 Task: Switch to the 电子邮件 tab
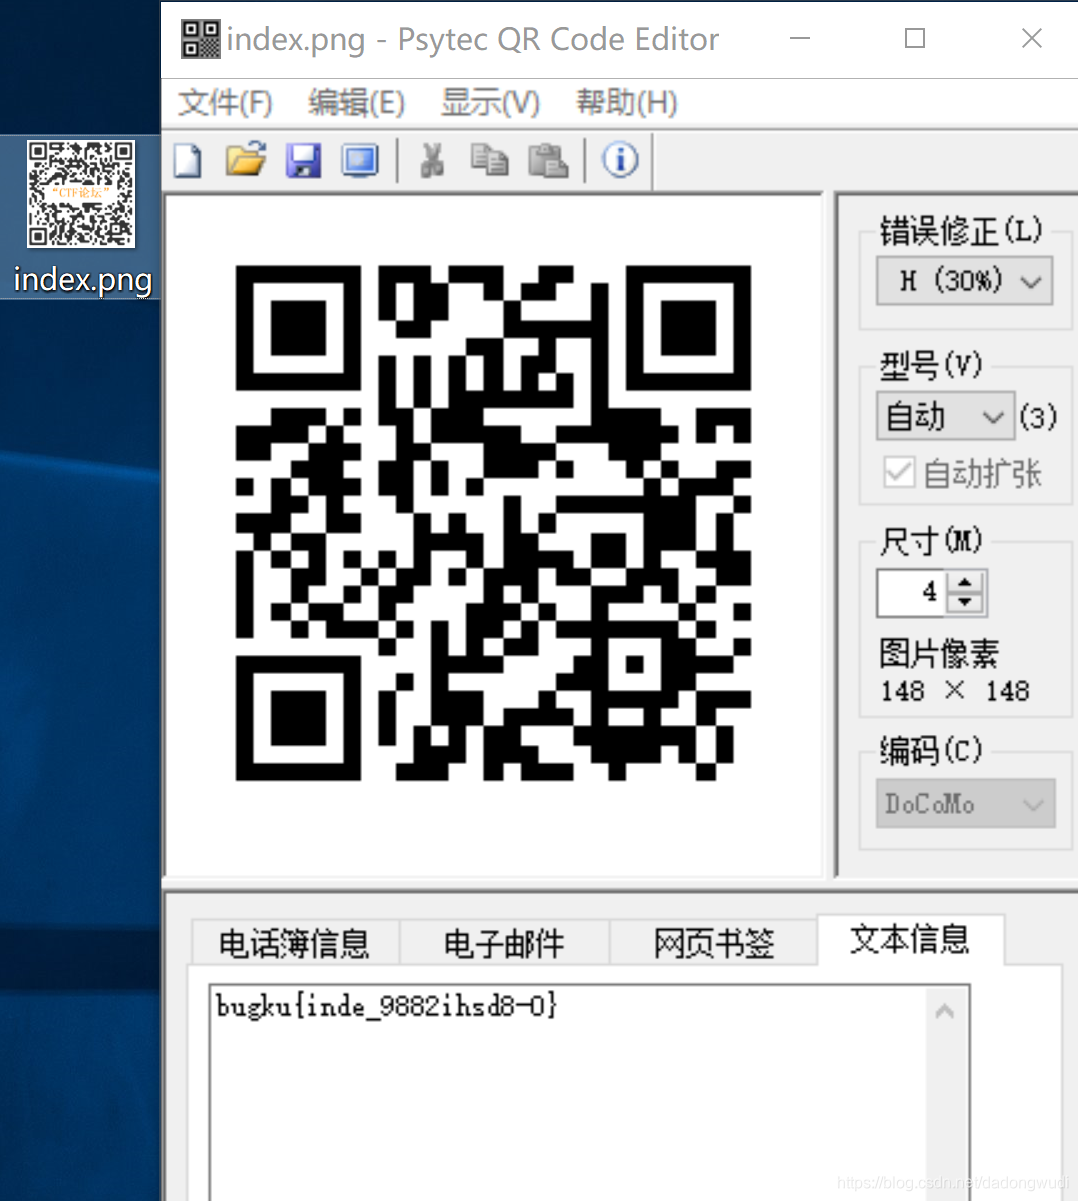[x=504, y=943]
